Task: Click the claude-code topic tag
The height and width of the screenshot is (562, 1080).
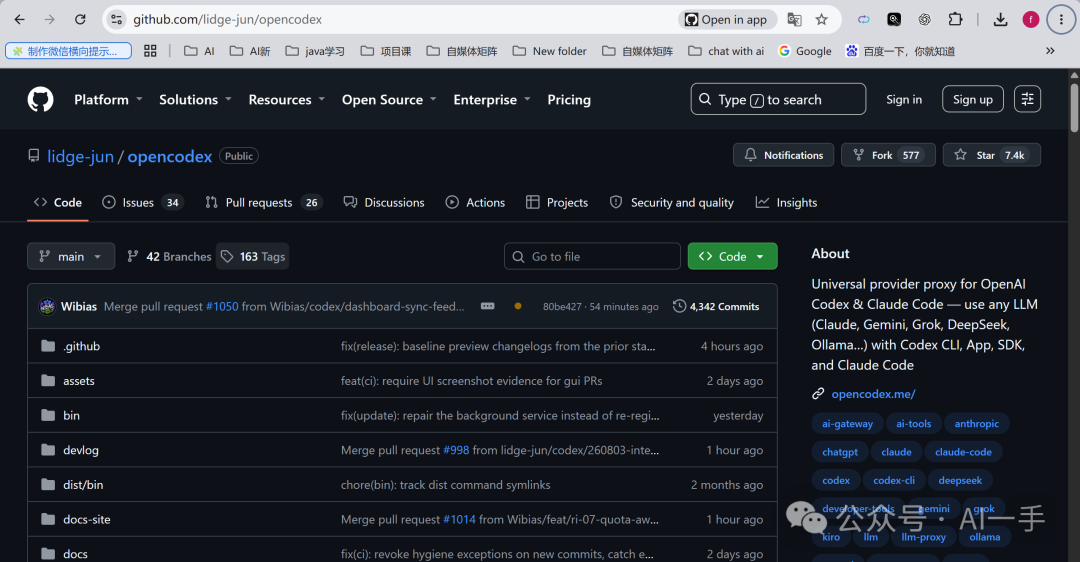Action: tap(963, 452)
